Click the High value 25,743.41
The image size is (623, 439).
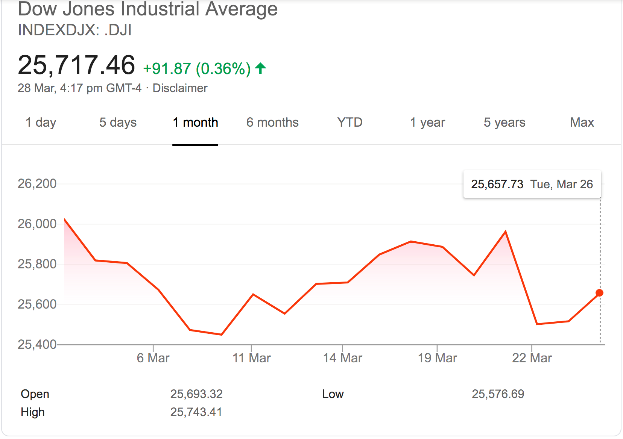(x=196, y=412)
